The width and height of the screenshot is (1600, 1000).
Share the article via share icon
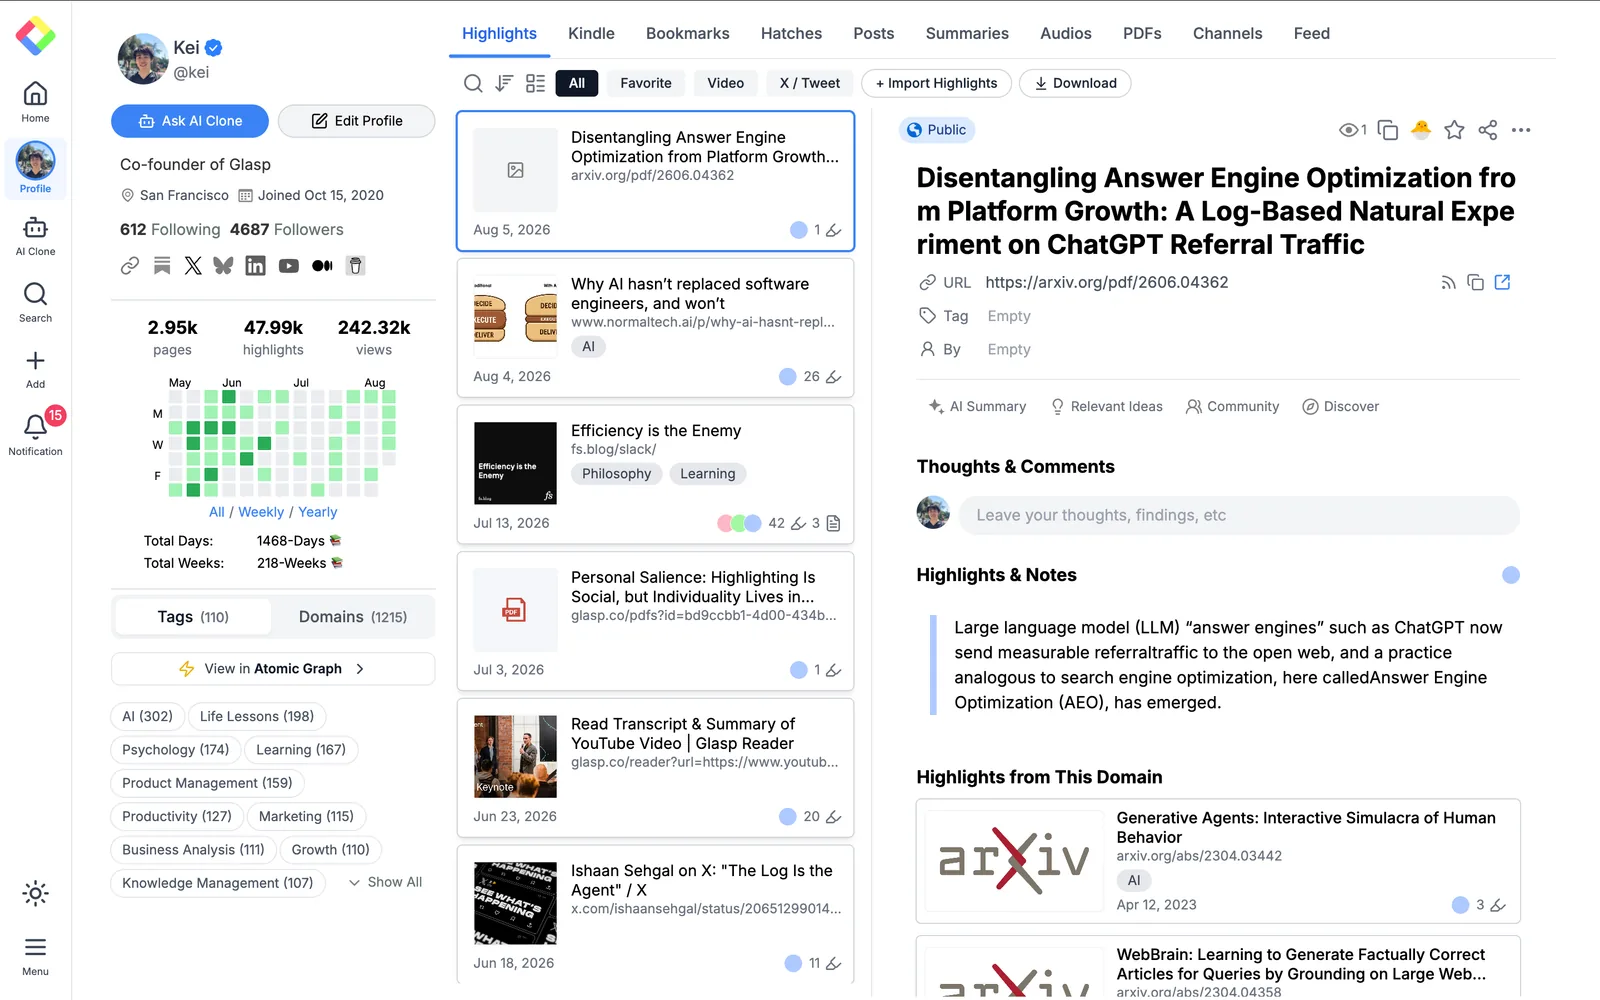(1488, 130)
